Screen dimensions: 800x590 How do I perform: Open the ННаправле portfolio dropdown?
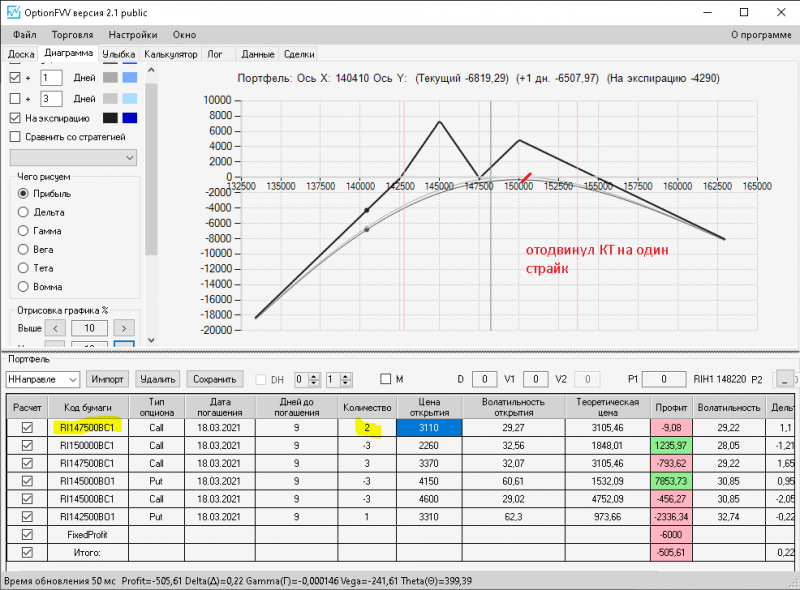click(43, 379)
